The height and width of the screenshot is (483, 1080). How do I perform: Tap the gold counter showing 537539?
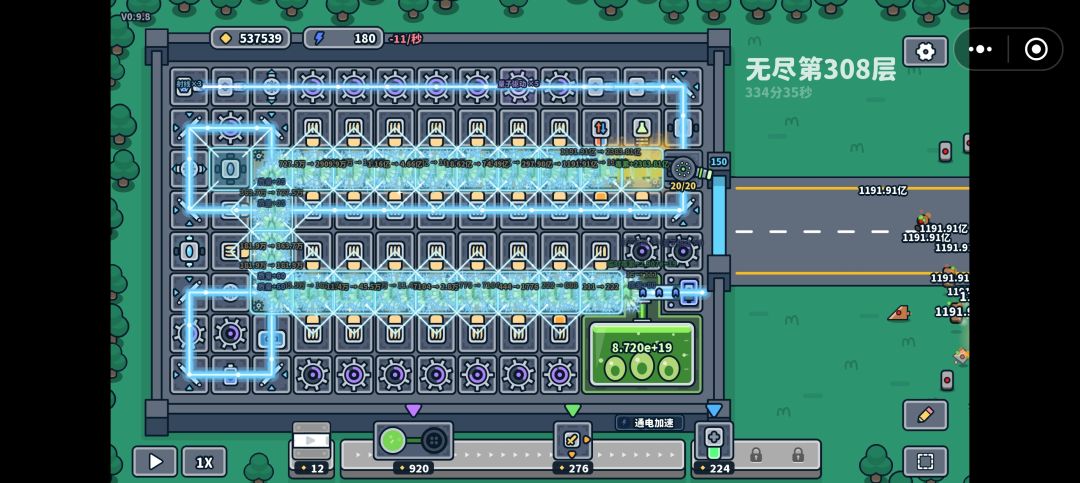(x=250, y=39)
